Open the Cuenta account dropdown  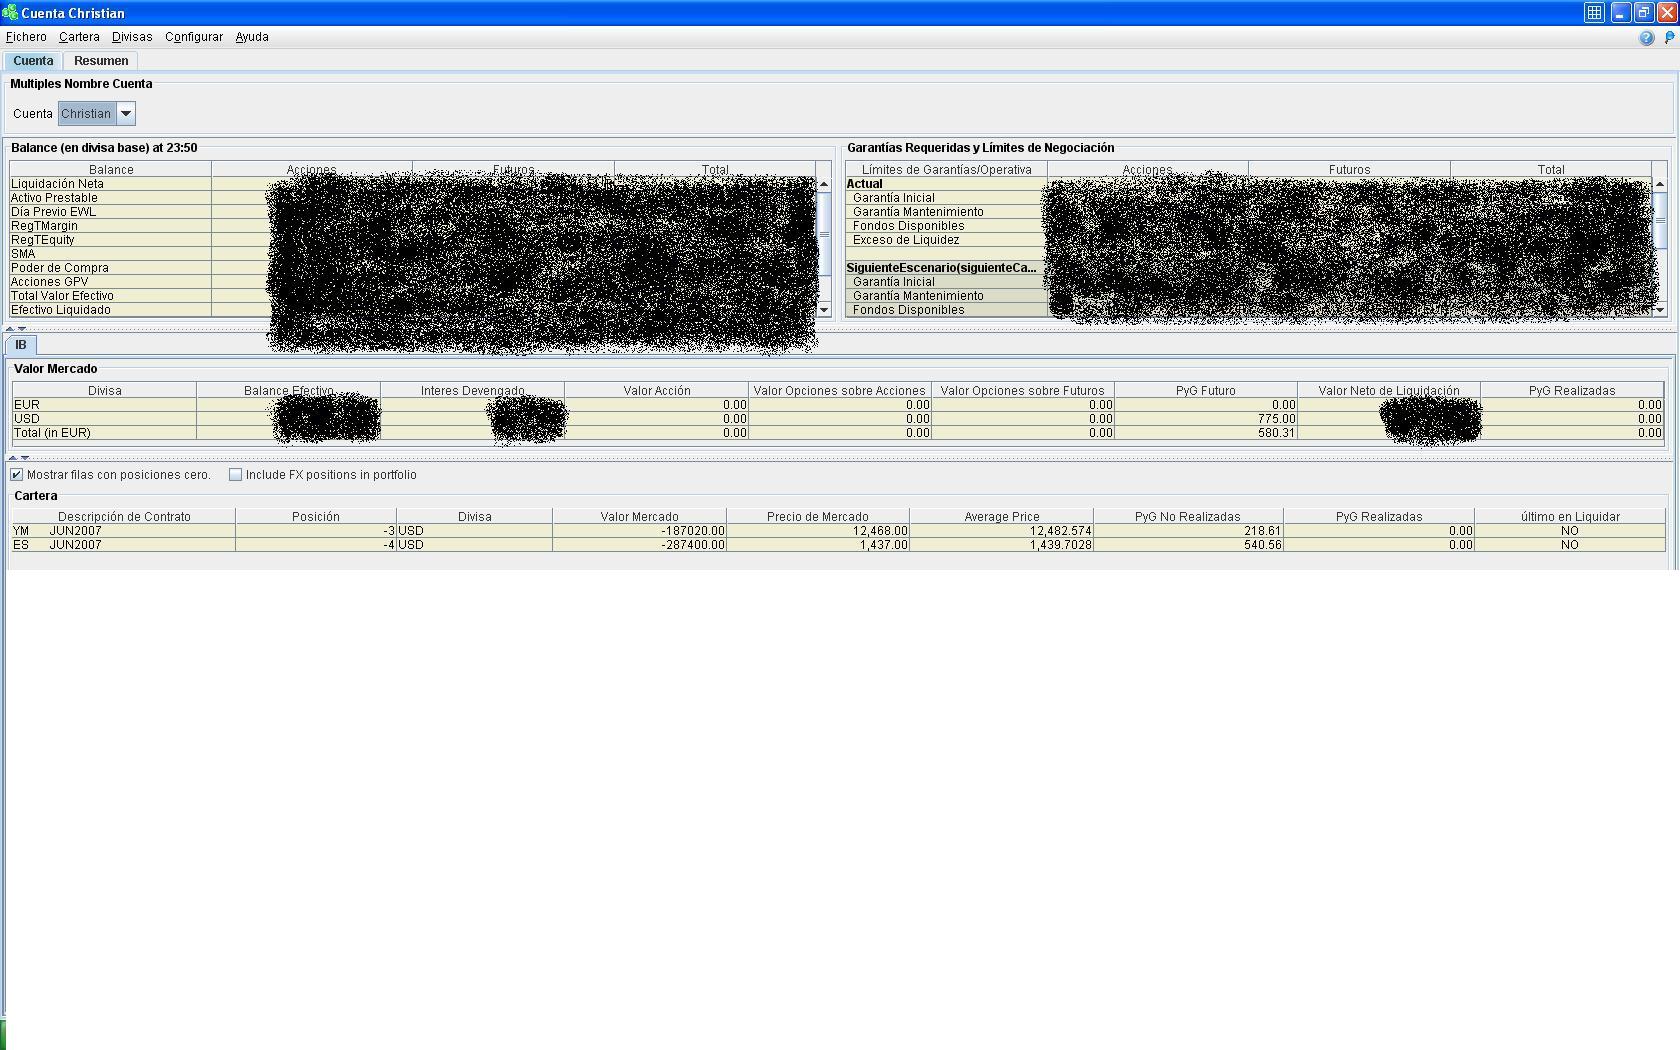click(x=126, y=114)
